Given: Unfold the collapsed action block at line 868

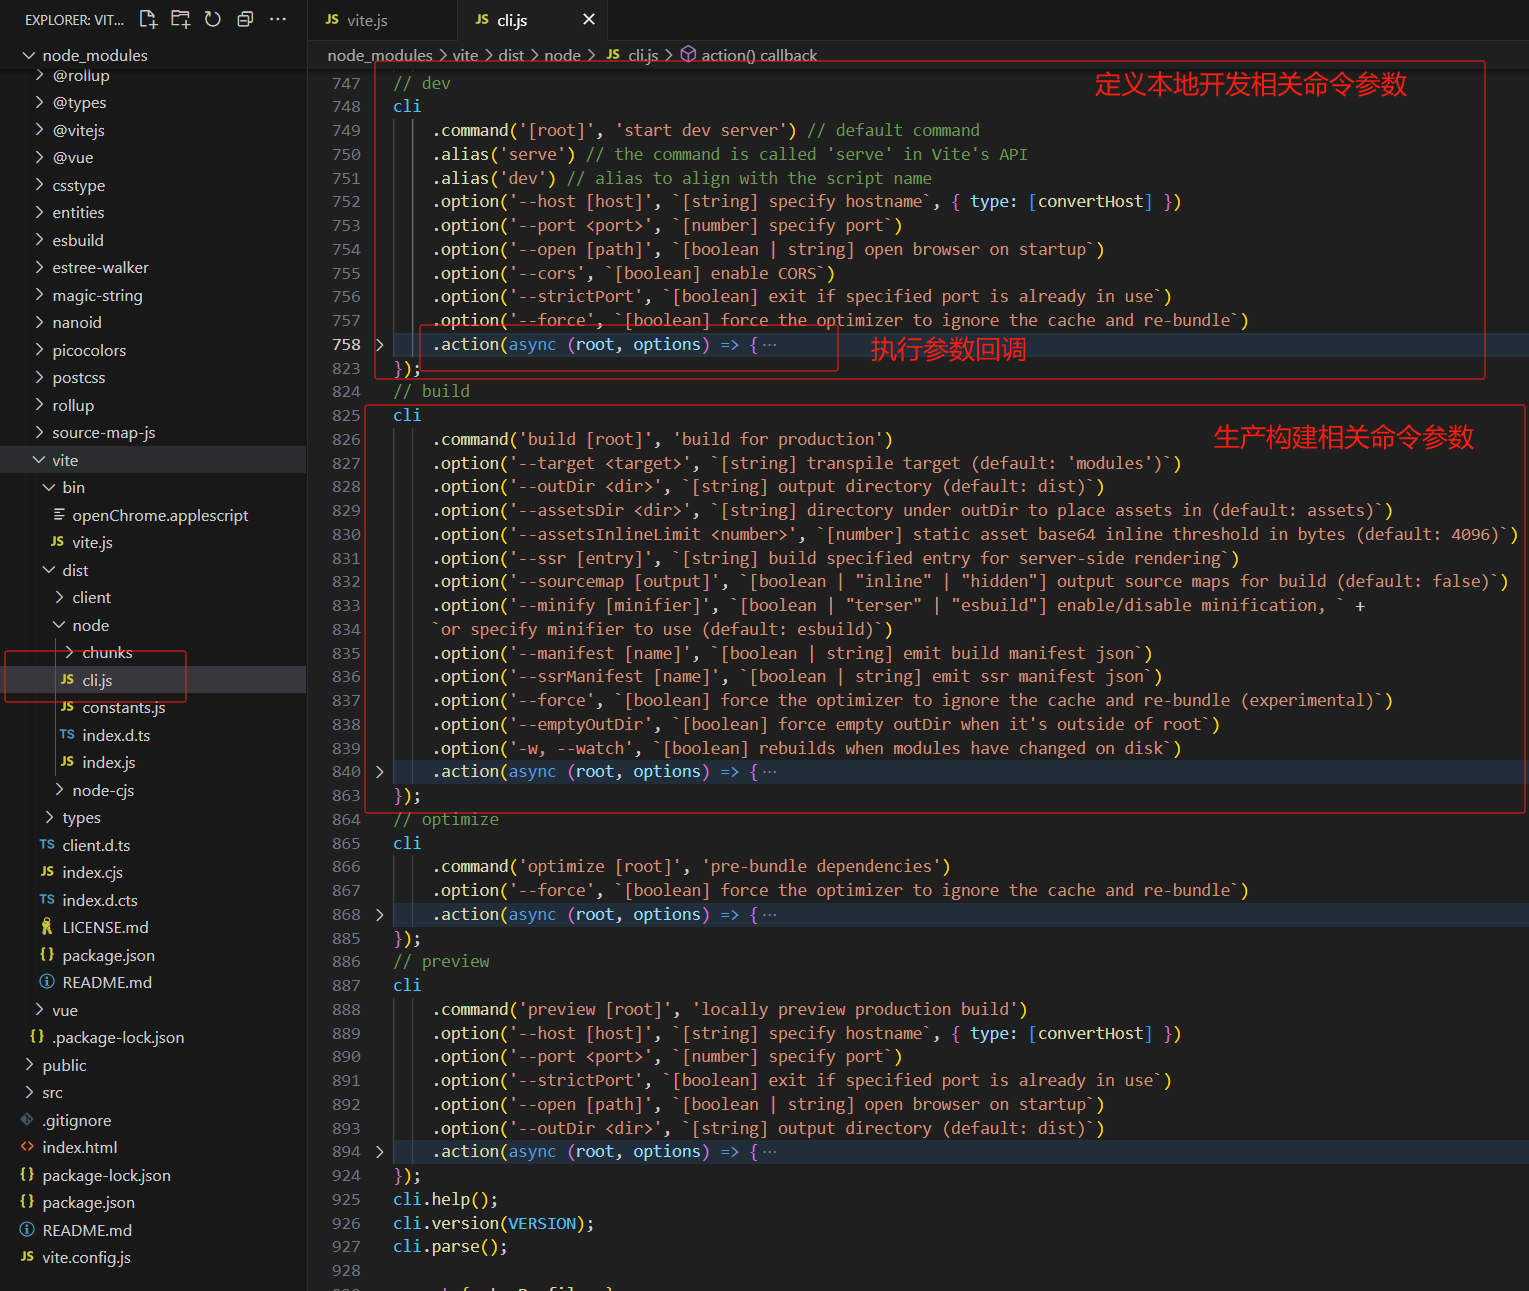Looking at the screenshot, I should 379,915.
